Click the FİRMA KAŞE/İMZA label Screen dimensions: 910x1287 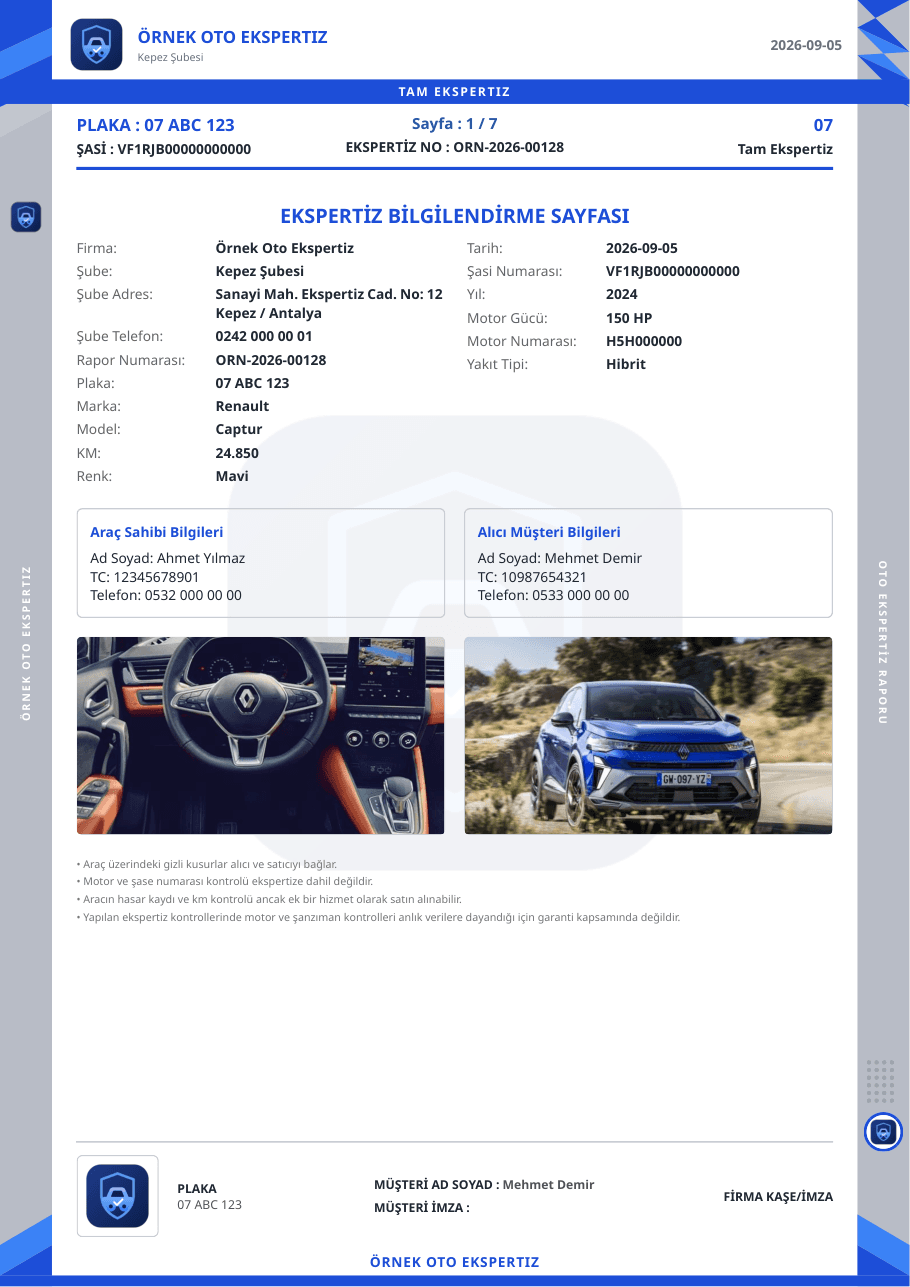[778, 1197]
